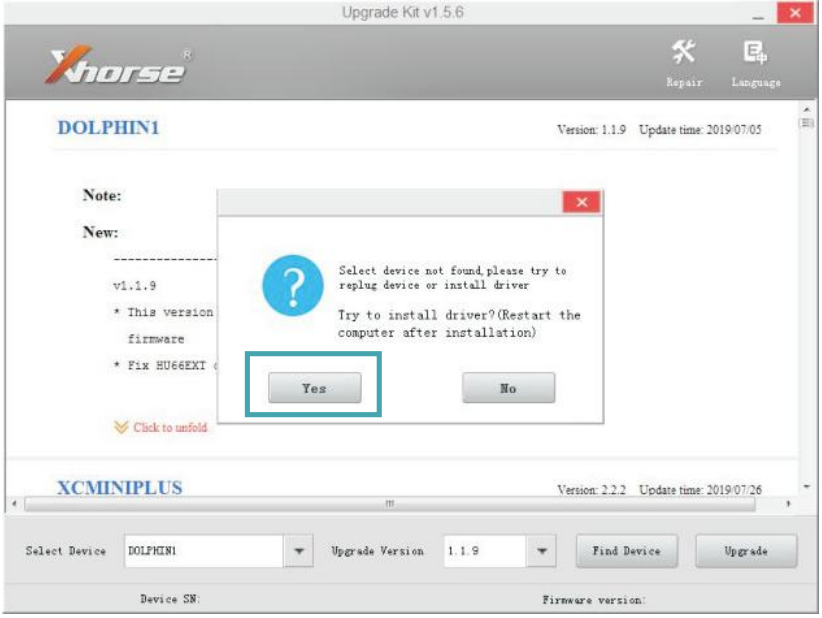Click the unfold chevron icon
Screen dimensions: 822x618
pos(121,427)
